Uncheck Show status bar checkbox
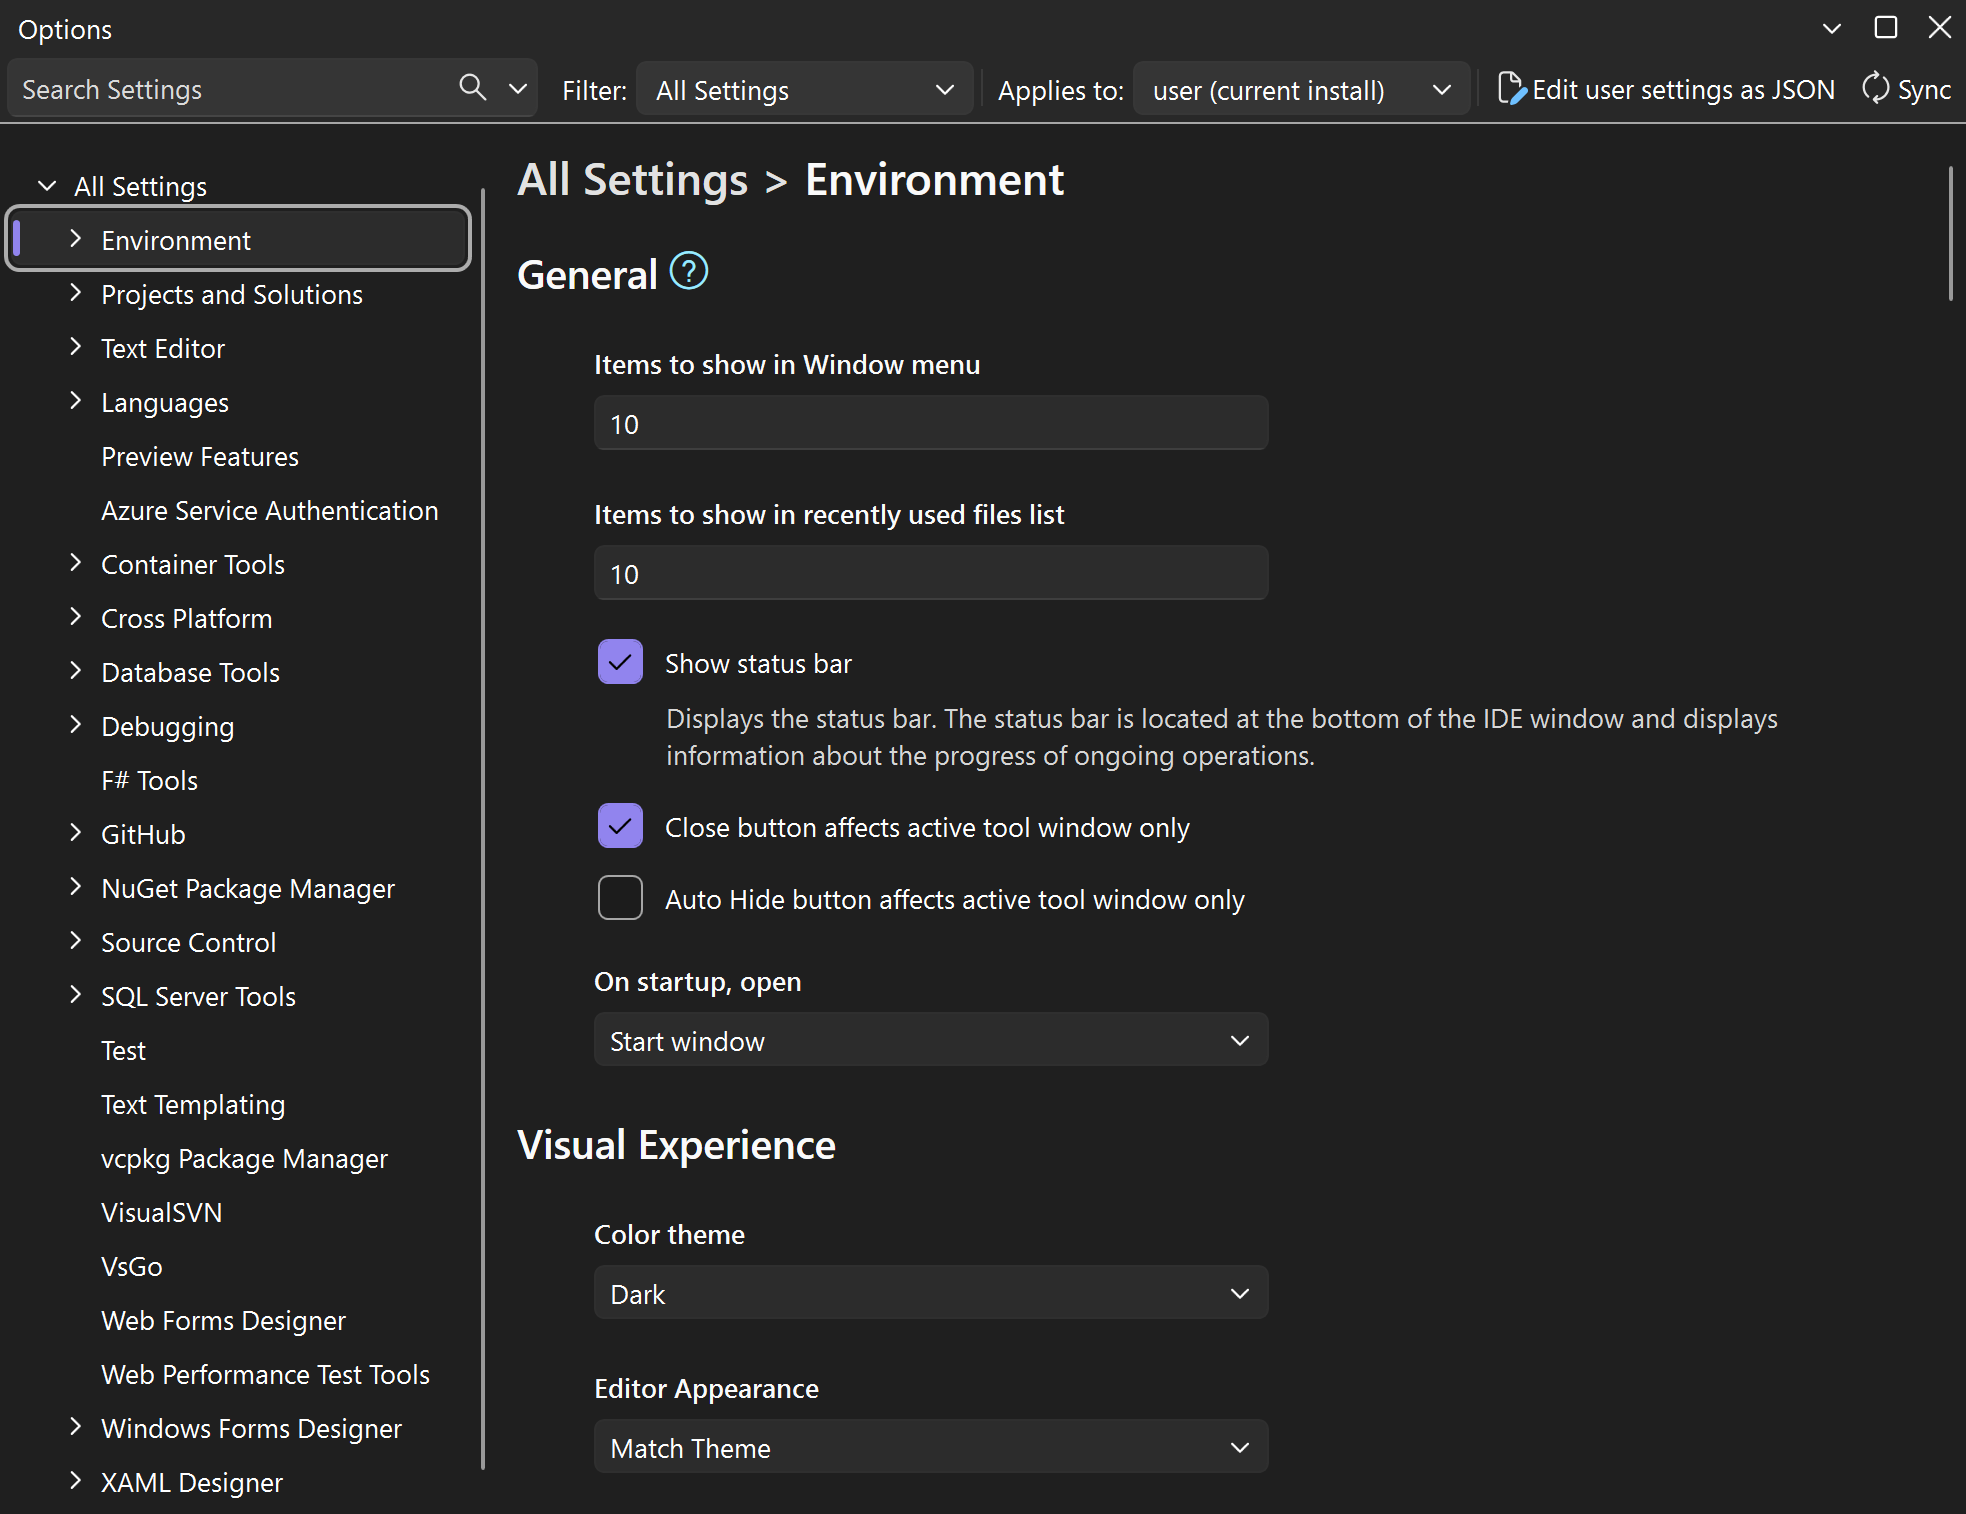 [620, 662]
